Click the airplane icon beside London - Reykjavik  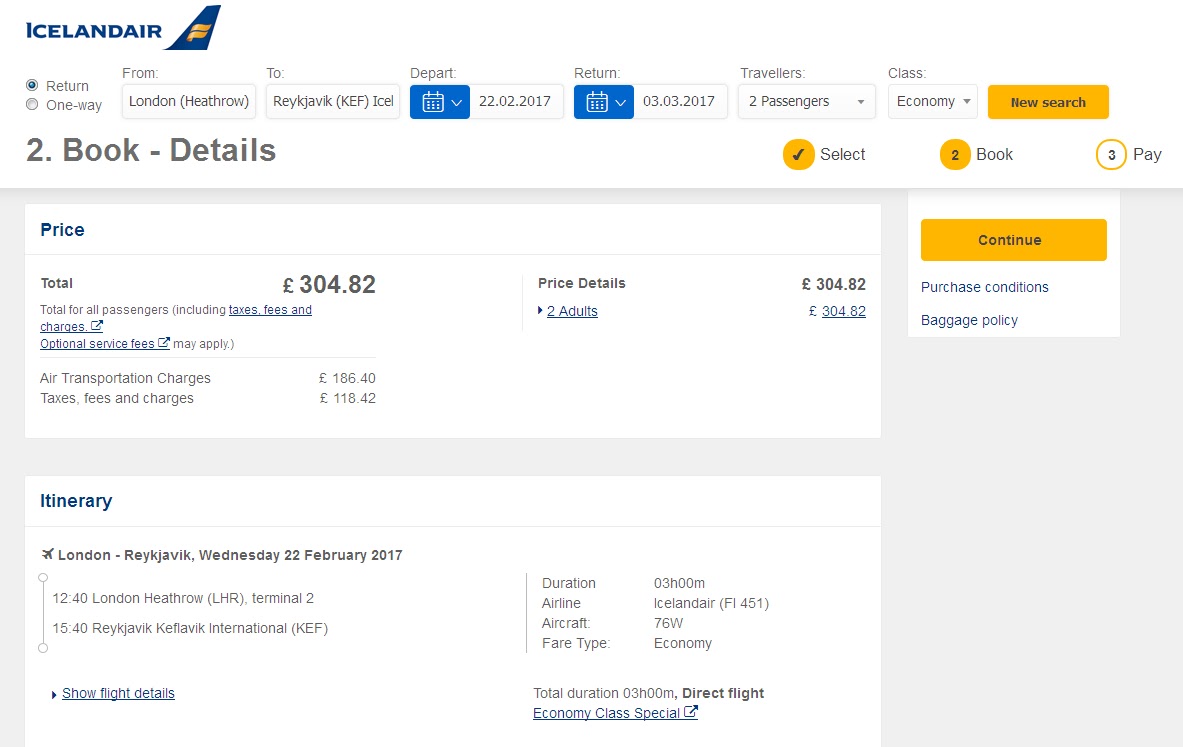pos(48,555)
